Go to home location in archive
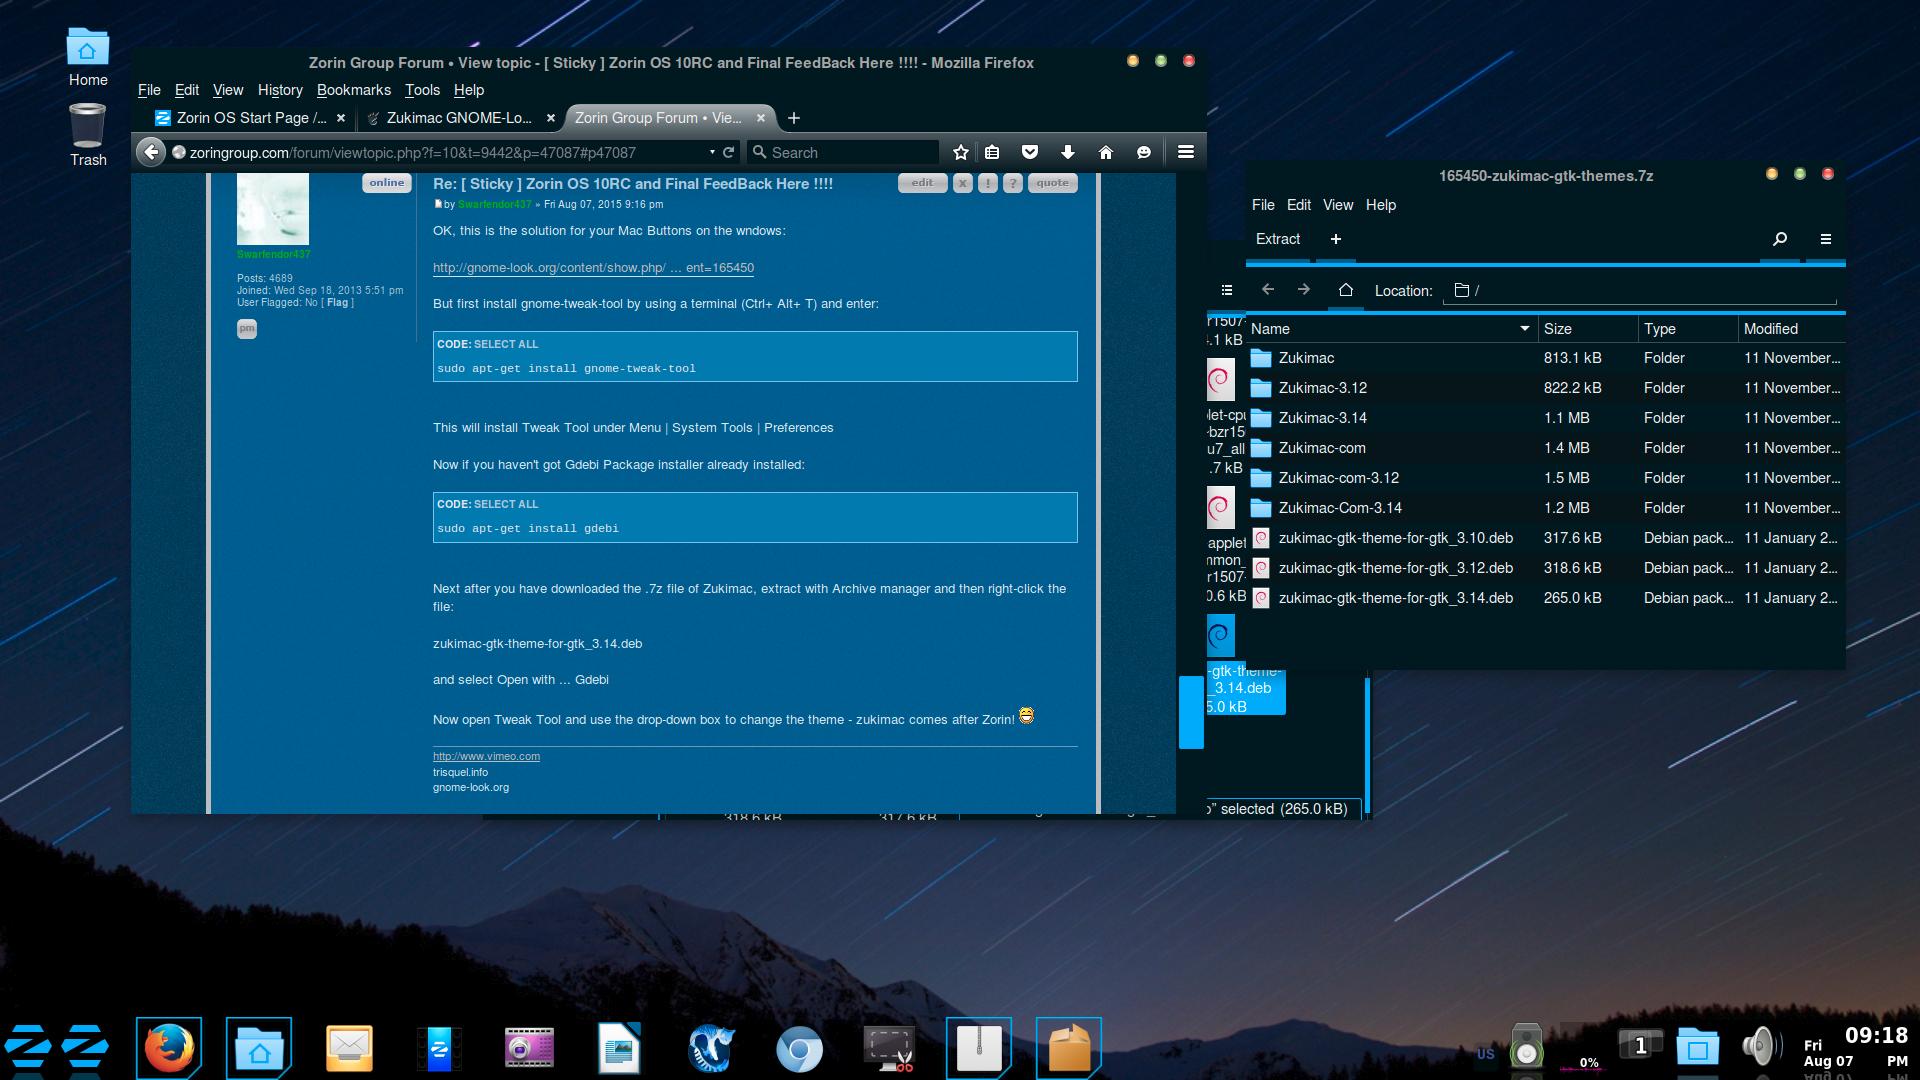This screenshot has width=1920, height=1080. point(1345,290)
